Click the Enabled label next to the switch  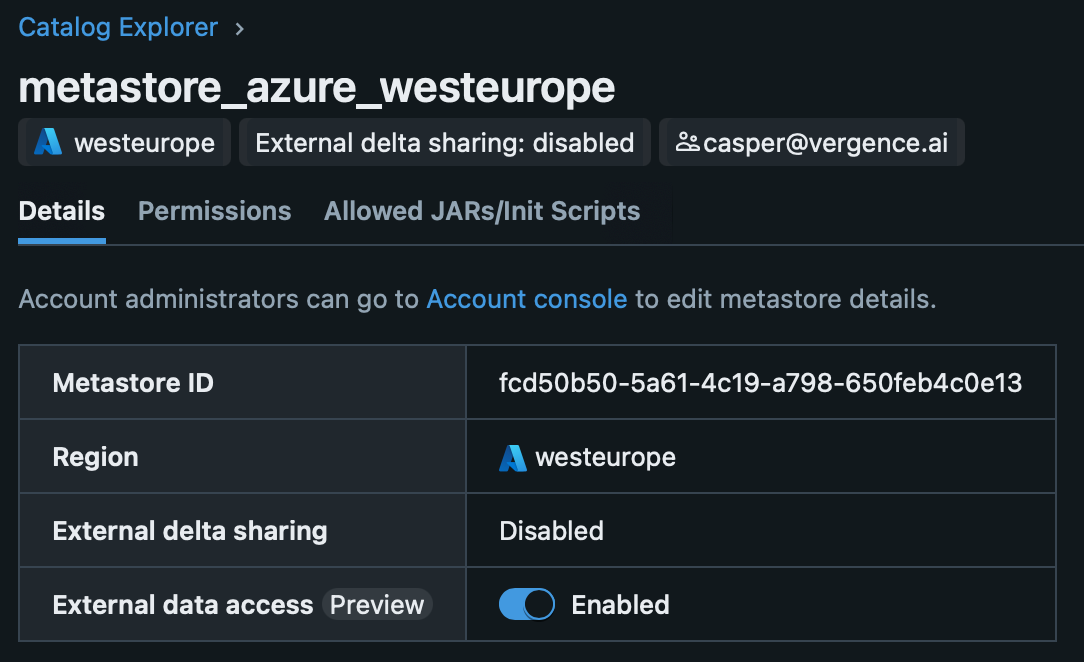pos(620,605)
